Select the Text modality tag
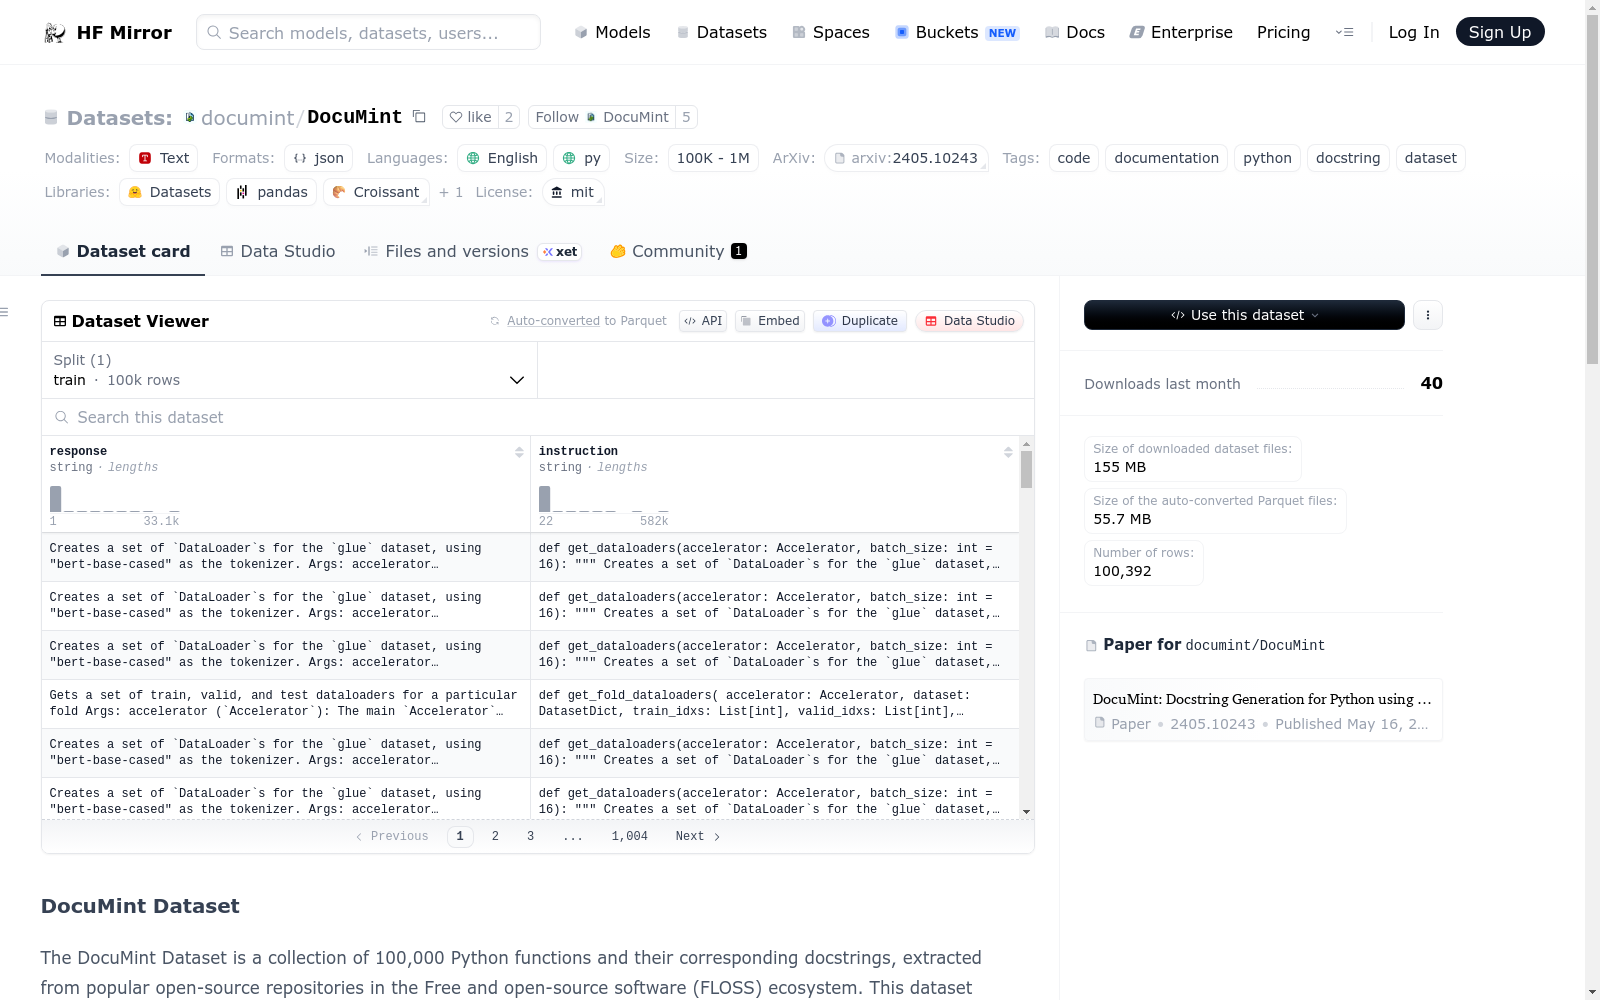Viewport: 1600px width, 1000px height. 164,158
